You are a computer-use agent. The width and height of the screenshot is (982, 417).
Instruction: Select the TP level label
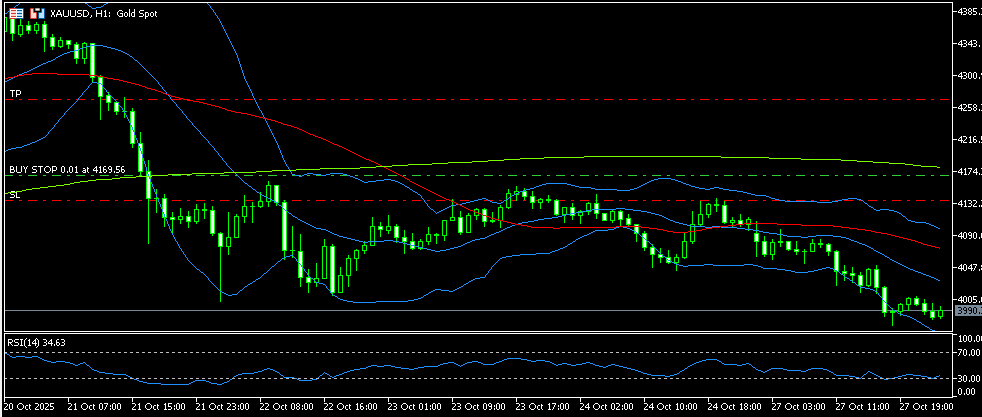click(14, 93)
